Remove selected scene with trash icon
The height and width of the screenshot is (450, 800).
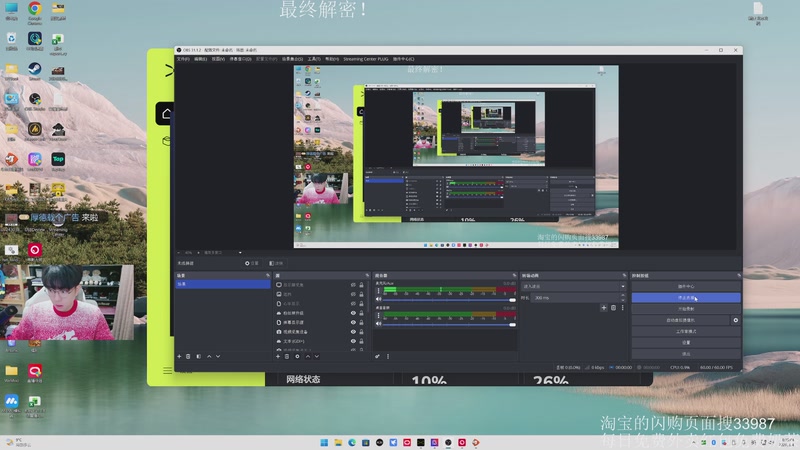point(188,356)
